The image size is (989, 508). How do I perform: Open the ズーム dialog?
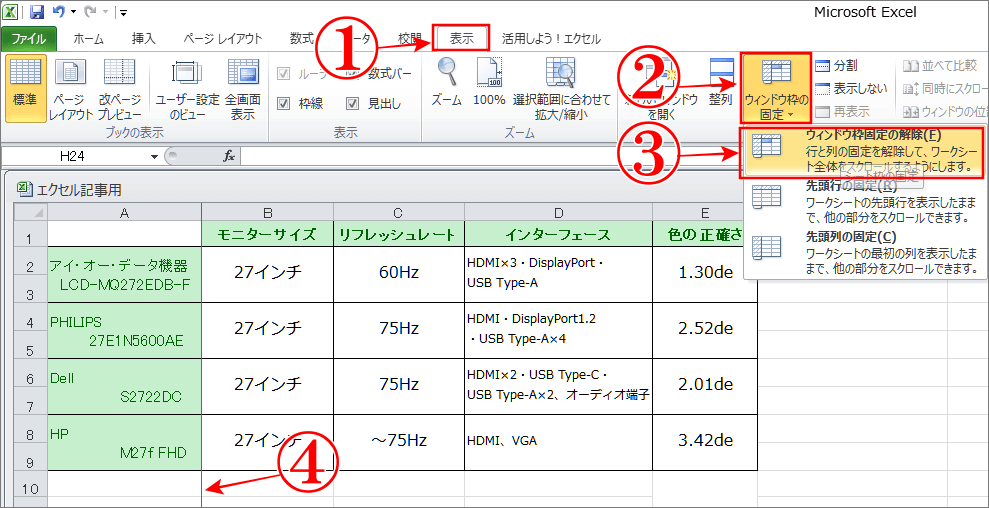(x=447, y=82)
